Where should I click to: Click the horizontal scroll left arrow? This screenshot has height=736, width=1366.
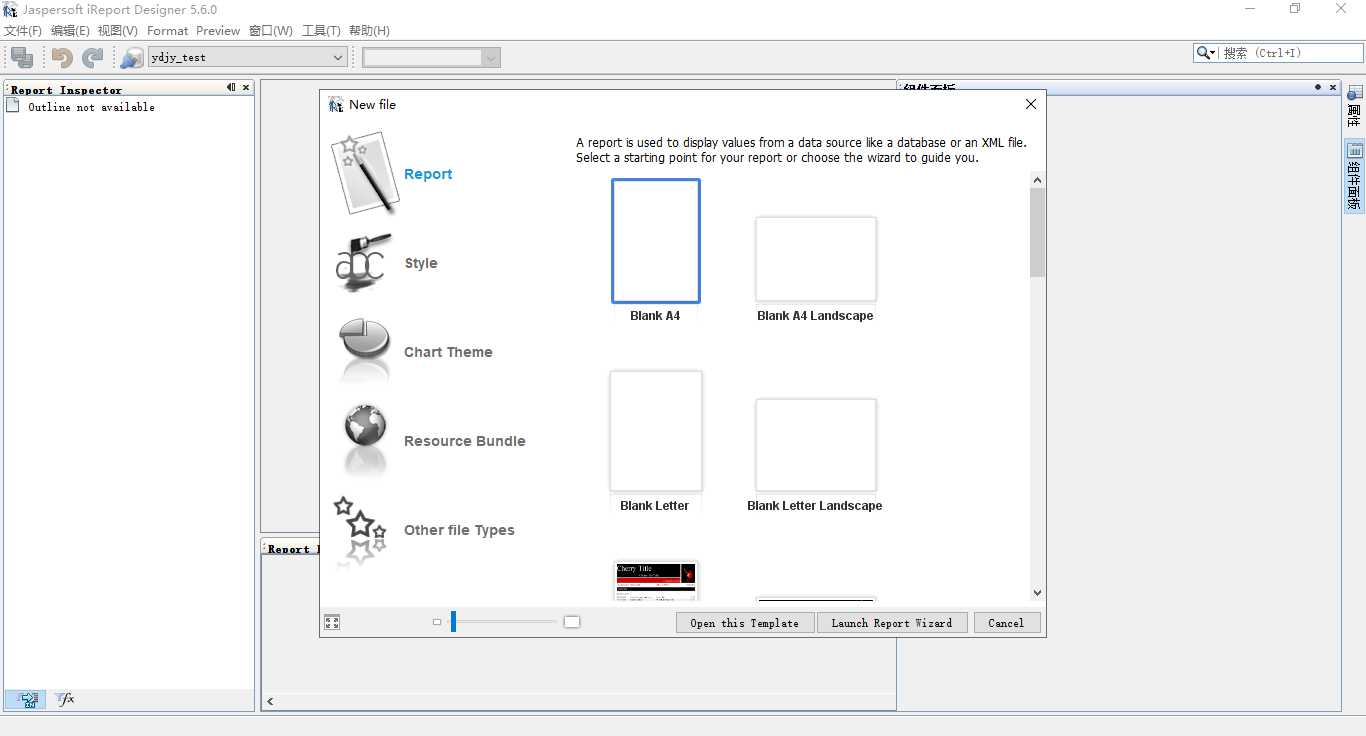pos(271,702)
